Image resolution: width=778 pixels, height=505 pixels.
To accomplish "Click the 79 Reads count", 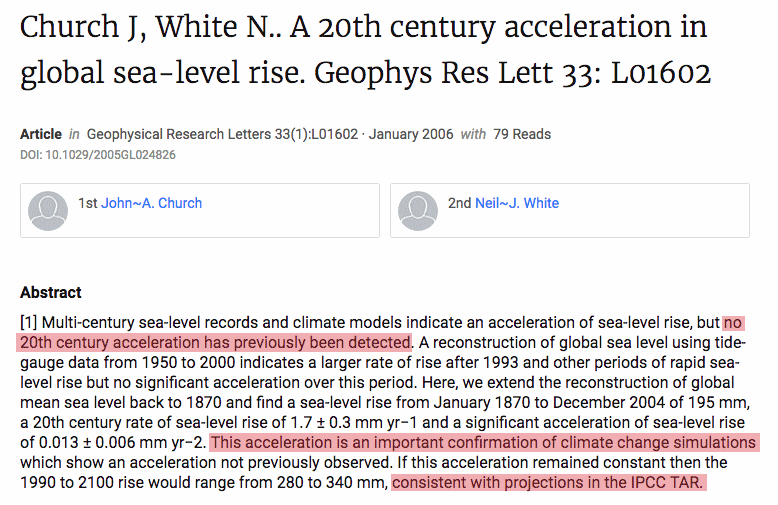I will (x=522, y=134).
